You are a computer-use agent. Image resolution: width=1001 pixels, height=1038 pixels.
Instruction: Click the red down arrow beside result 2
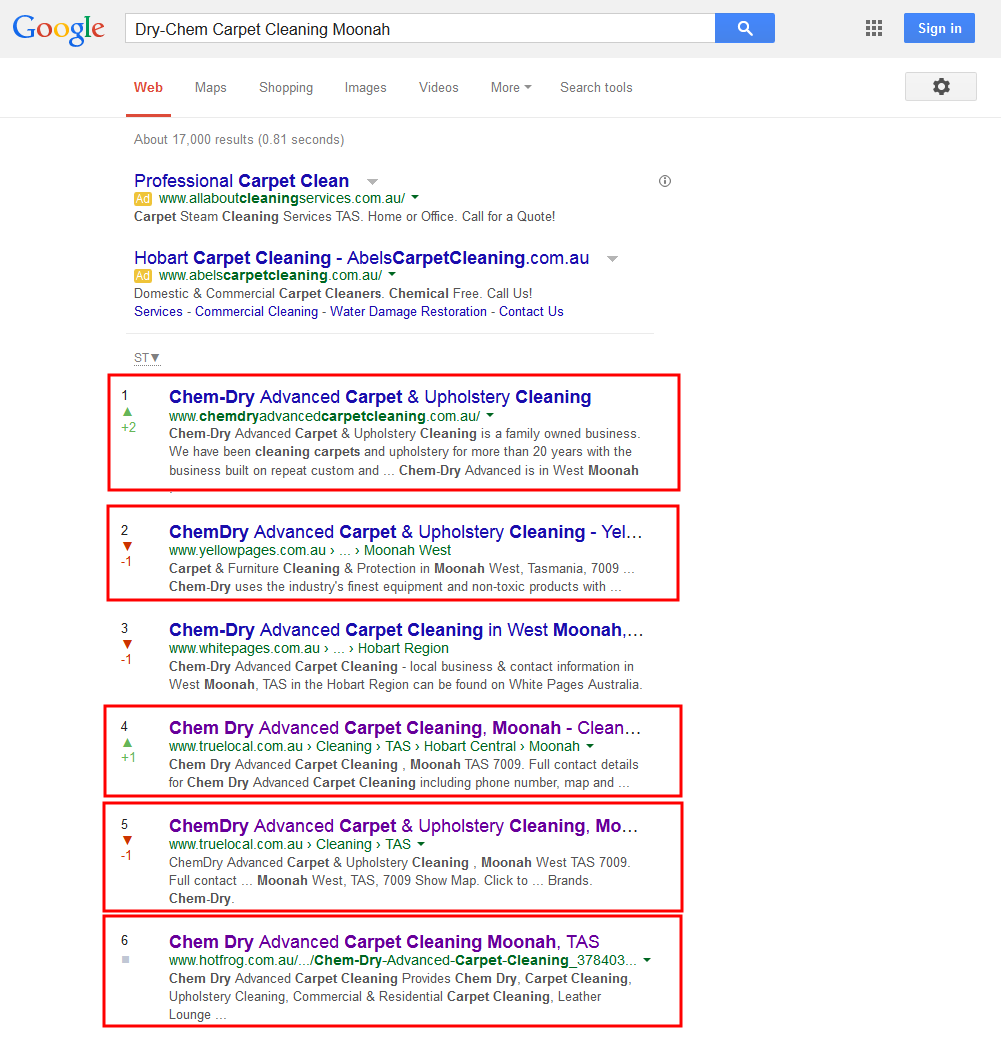point(127,546)
